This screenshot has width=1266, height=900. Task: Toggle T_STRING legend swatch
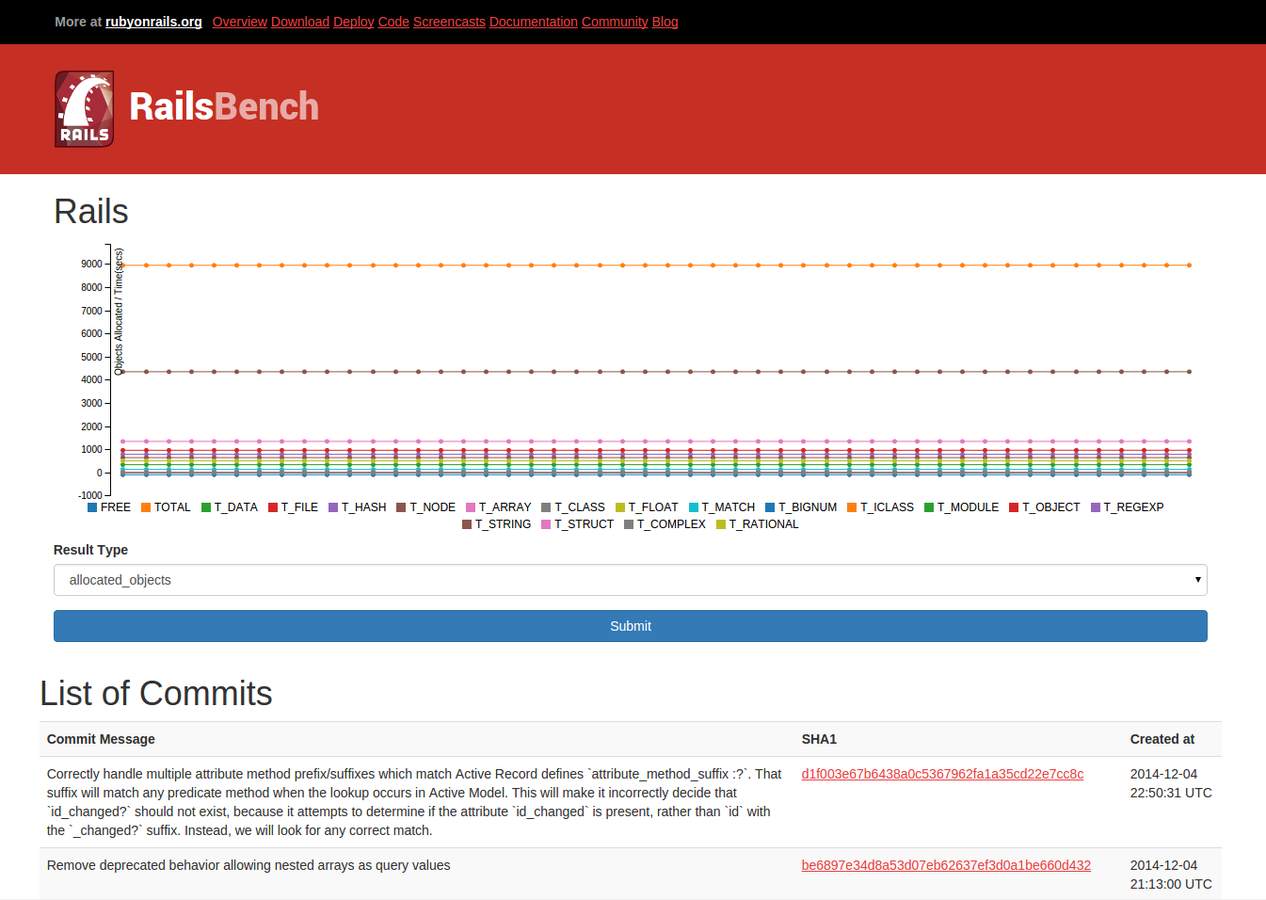click(x=467, y=525)
